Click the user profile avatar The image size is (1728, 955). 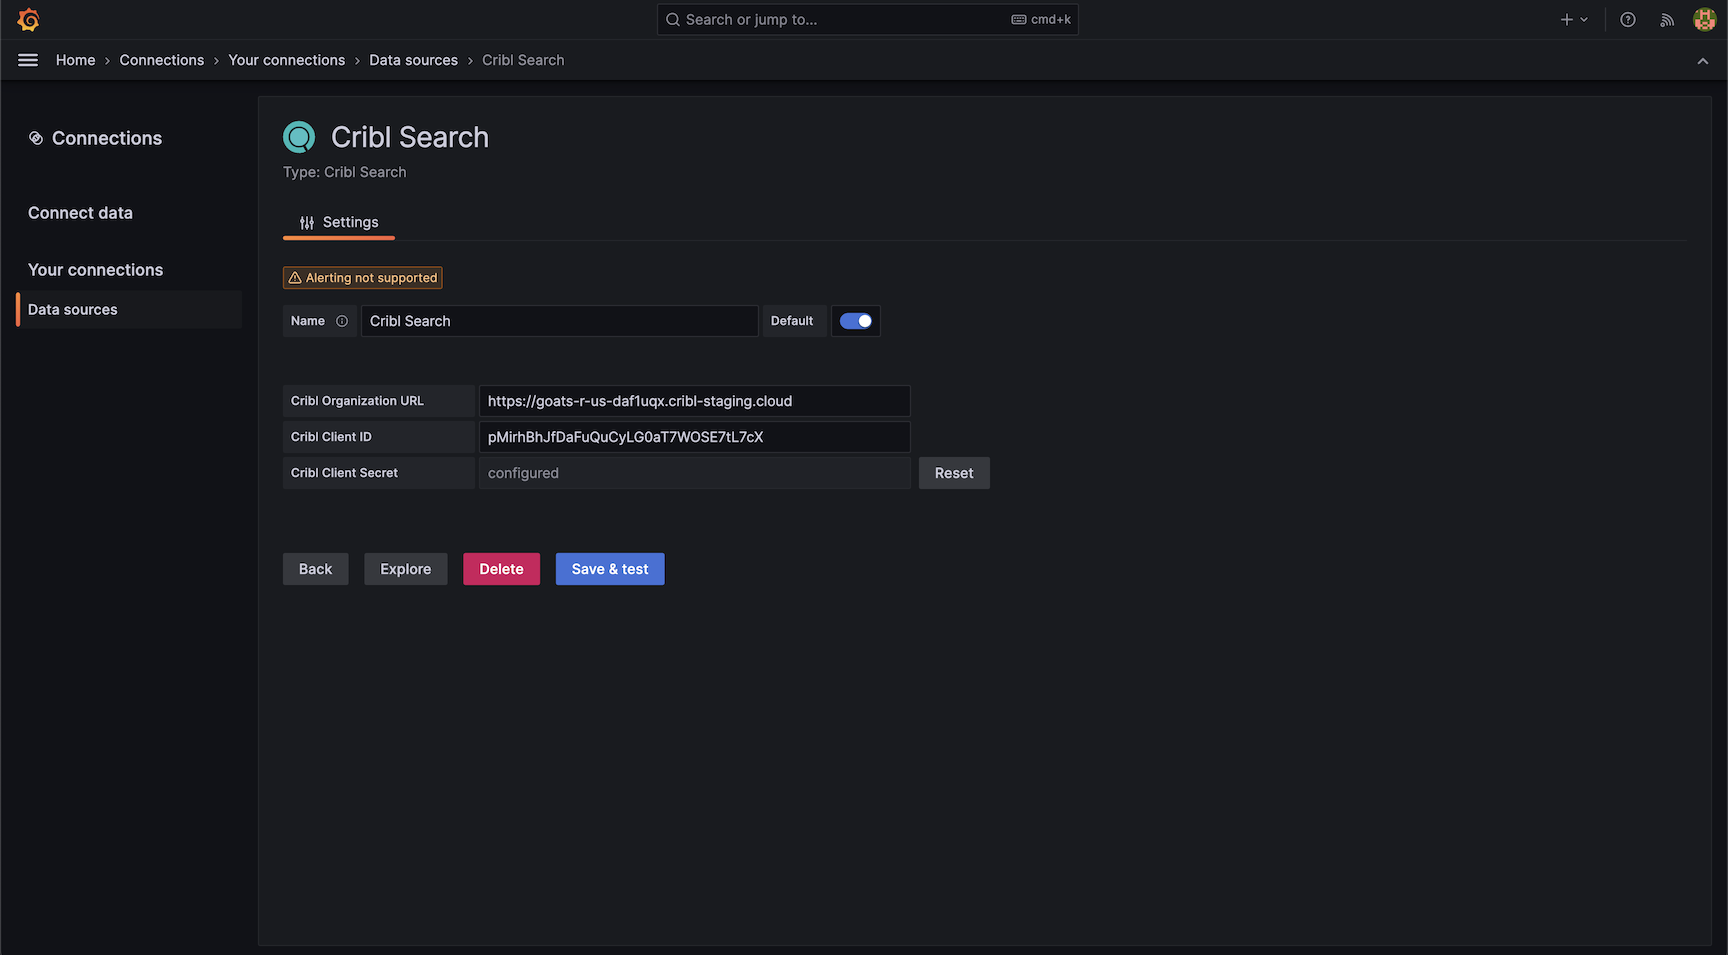click(1705, 19)
